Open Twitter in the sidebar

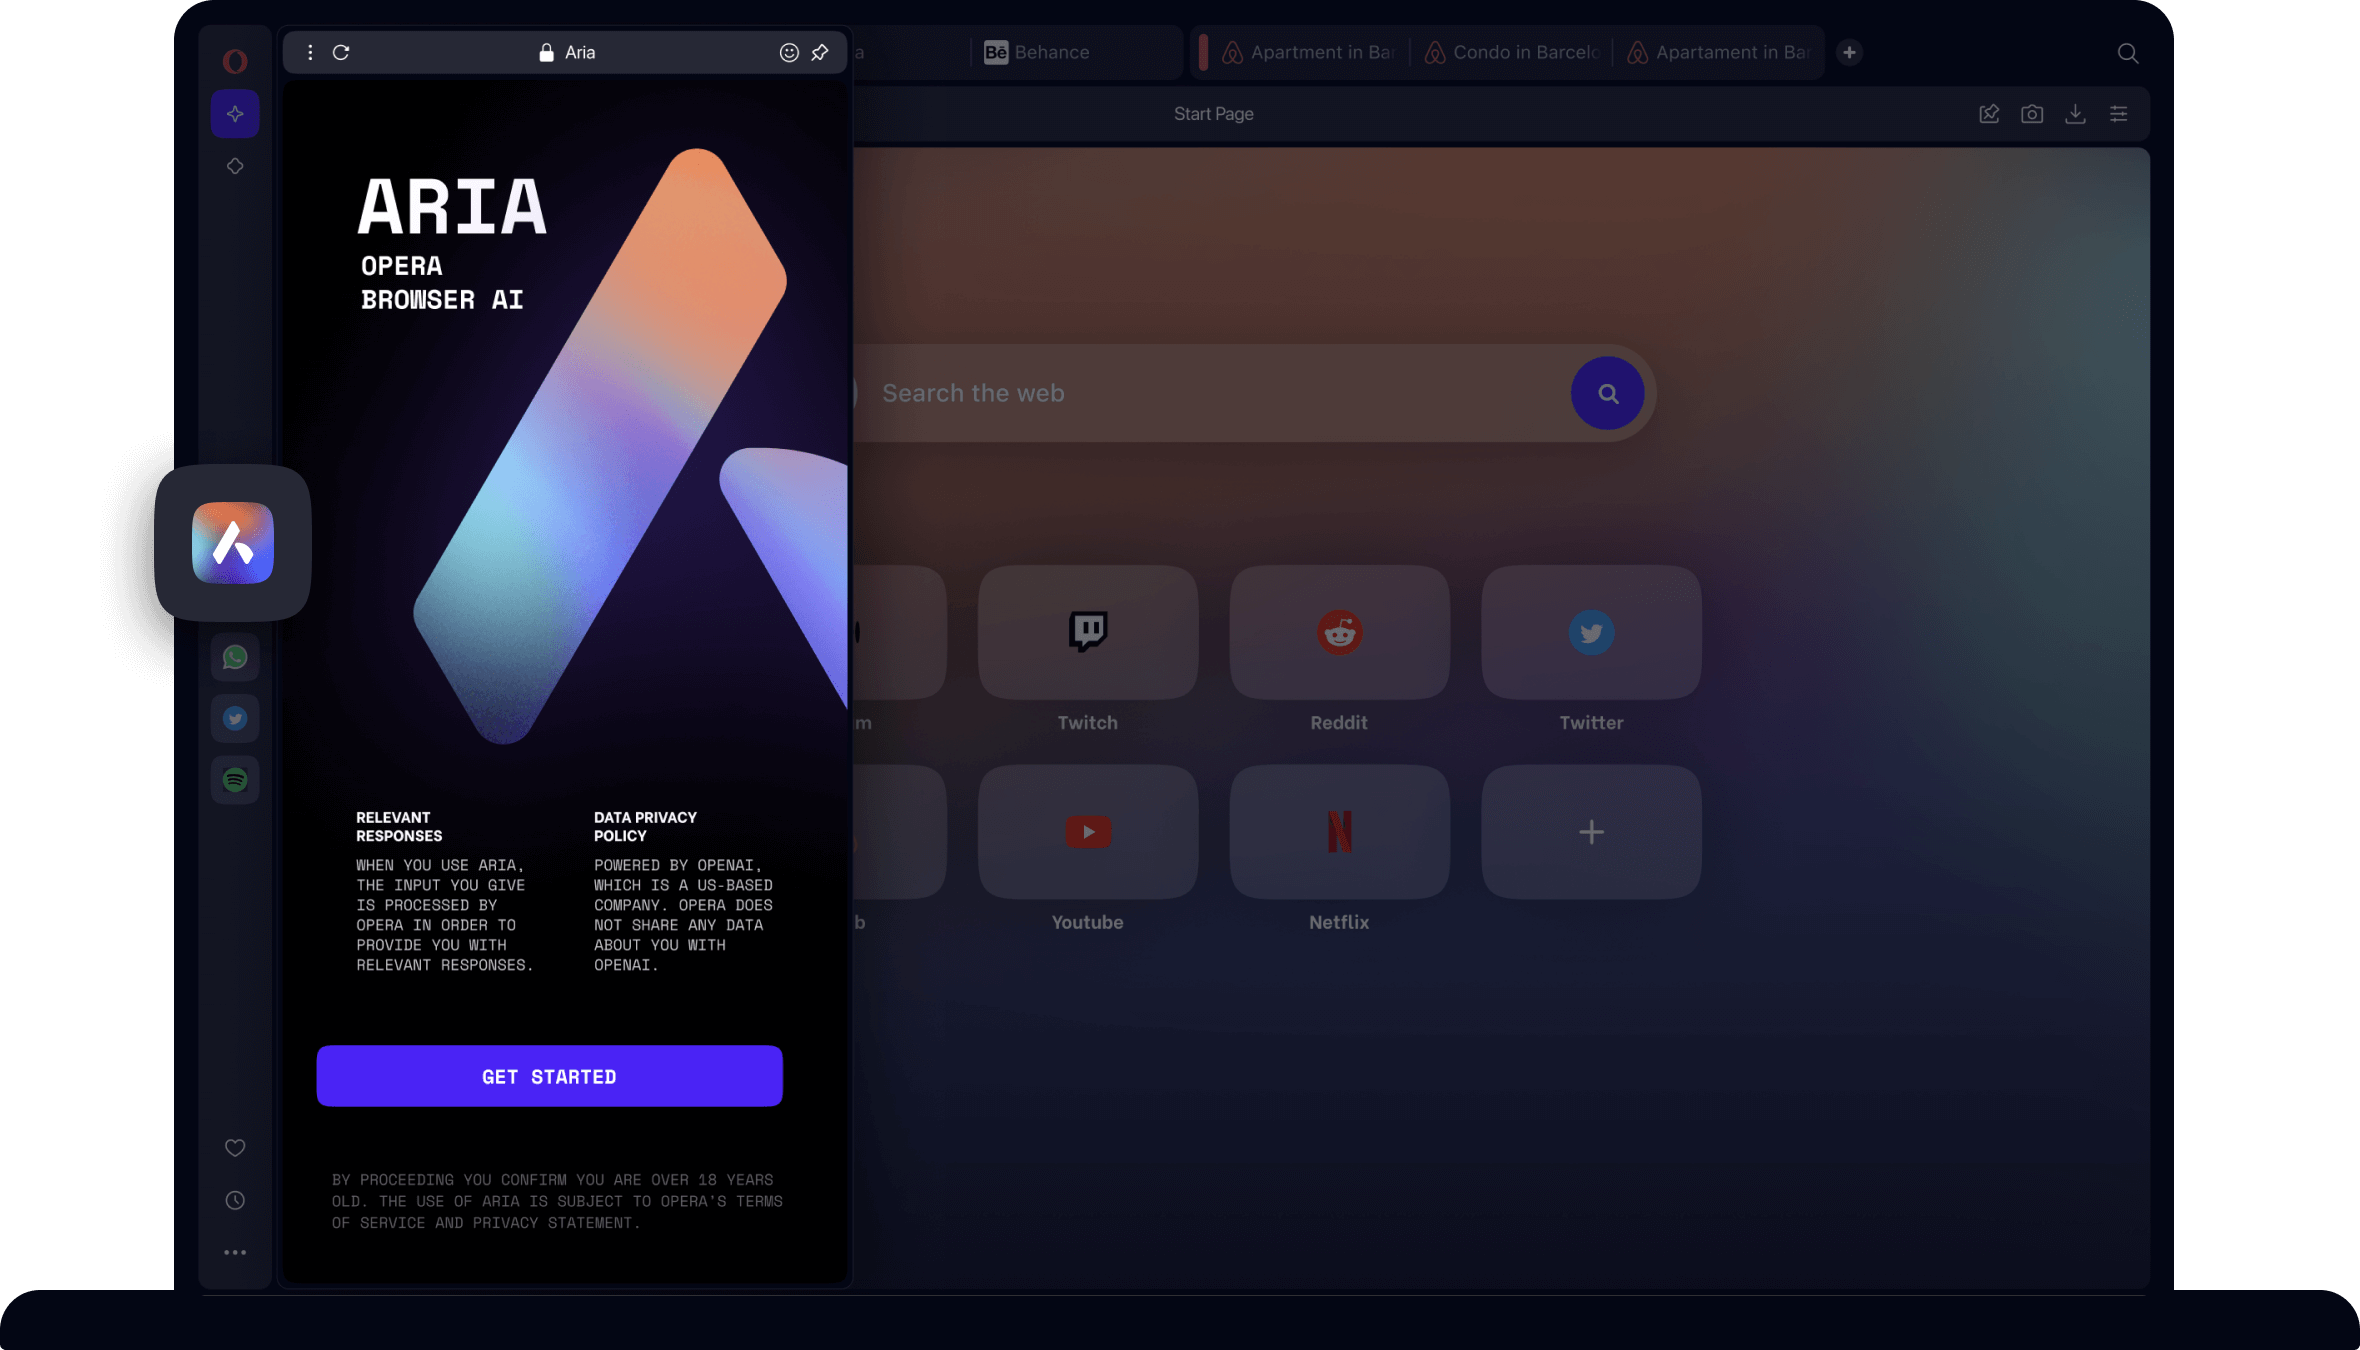pyautogui.click(x=235, y=718)
